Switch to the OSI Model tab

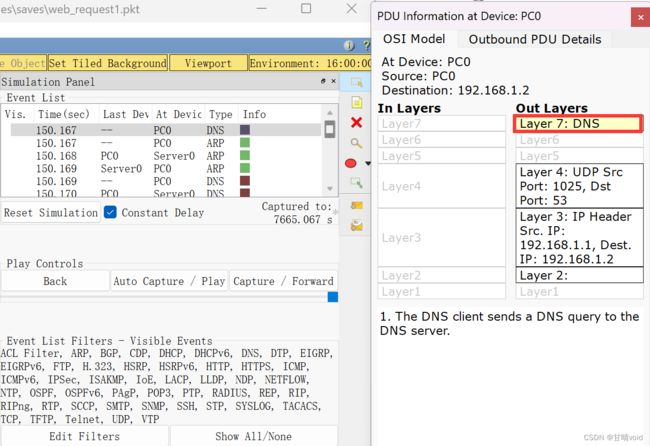[x=414, y=39]
